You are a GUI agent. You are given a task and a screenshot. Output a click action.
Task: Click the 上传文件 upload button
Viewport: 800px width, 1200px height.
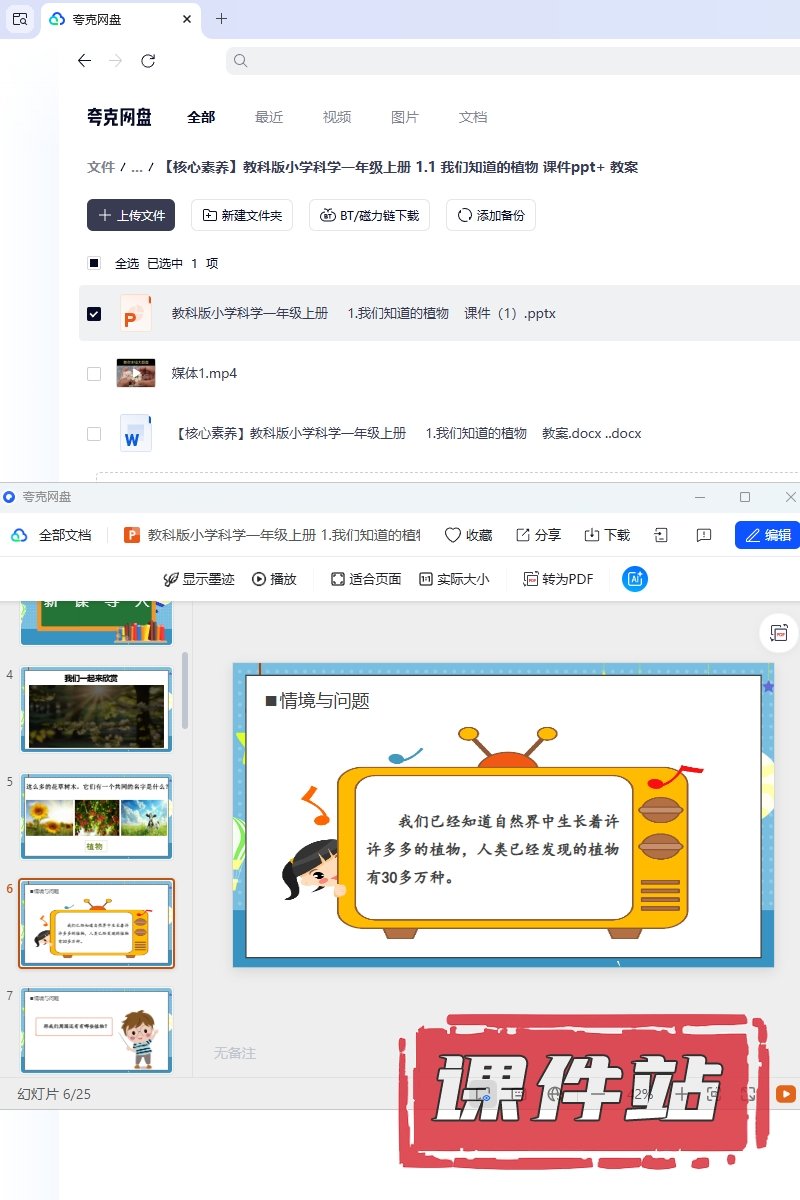tap(131, 215)
